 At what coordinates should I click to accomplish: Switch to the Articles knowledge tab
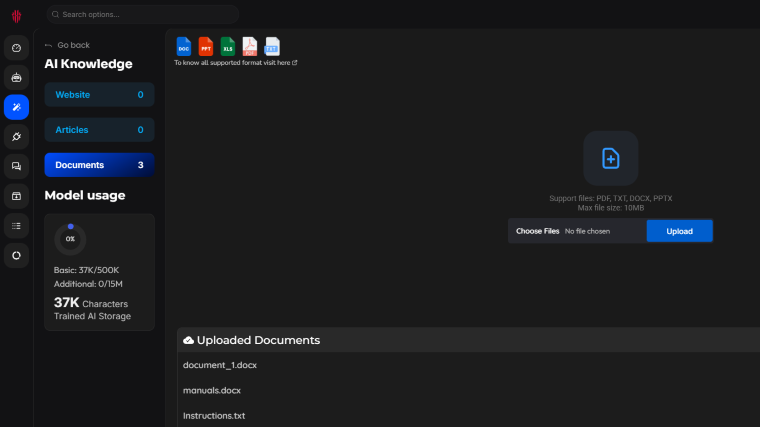[99, 130]
